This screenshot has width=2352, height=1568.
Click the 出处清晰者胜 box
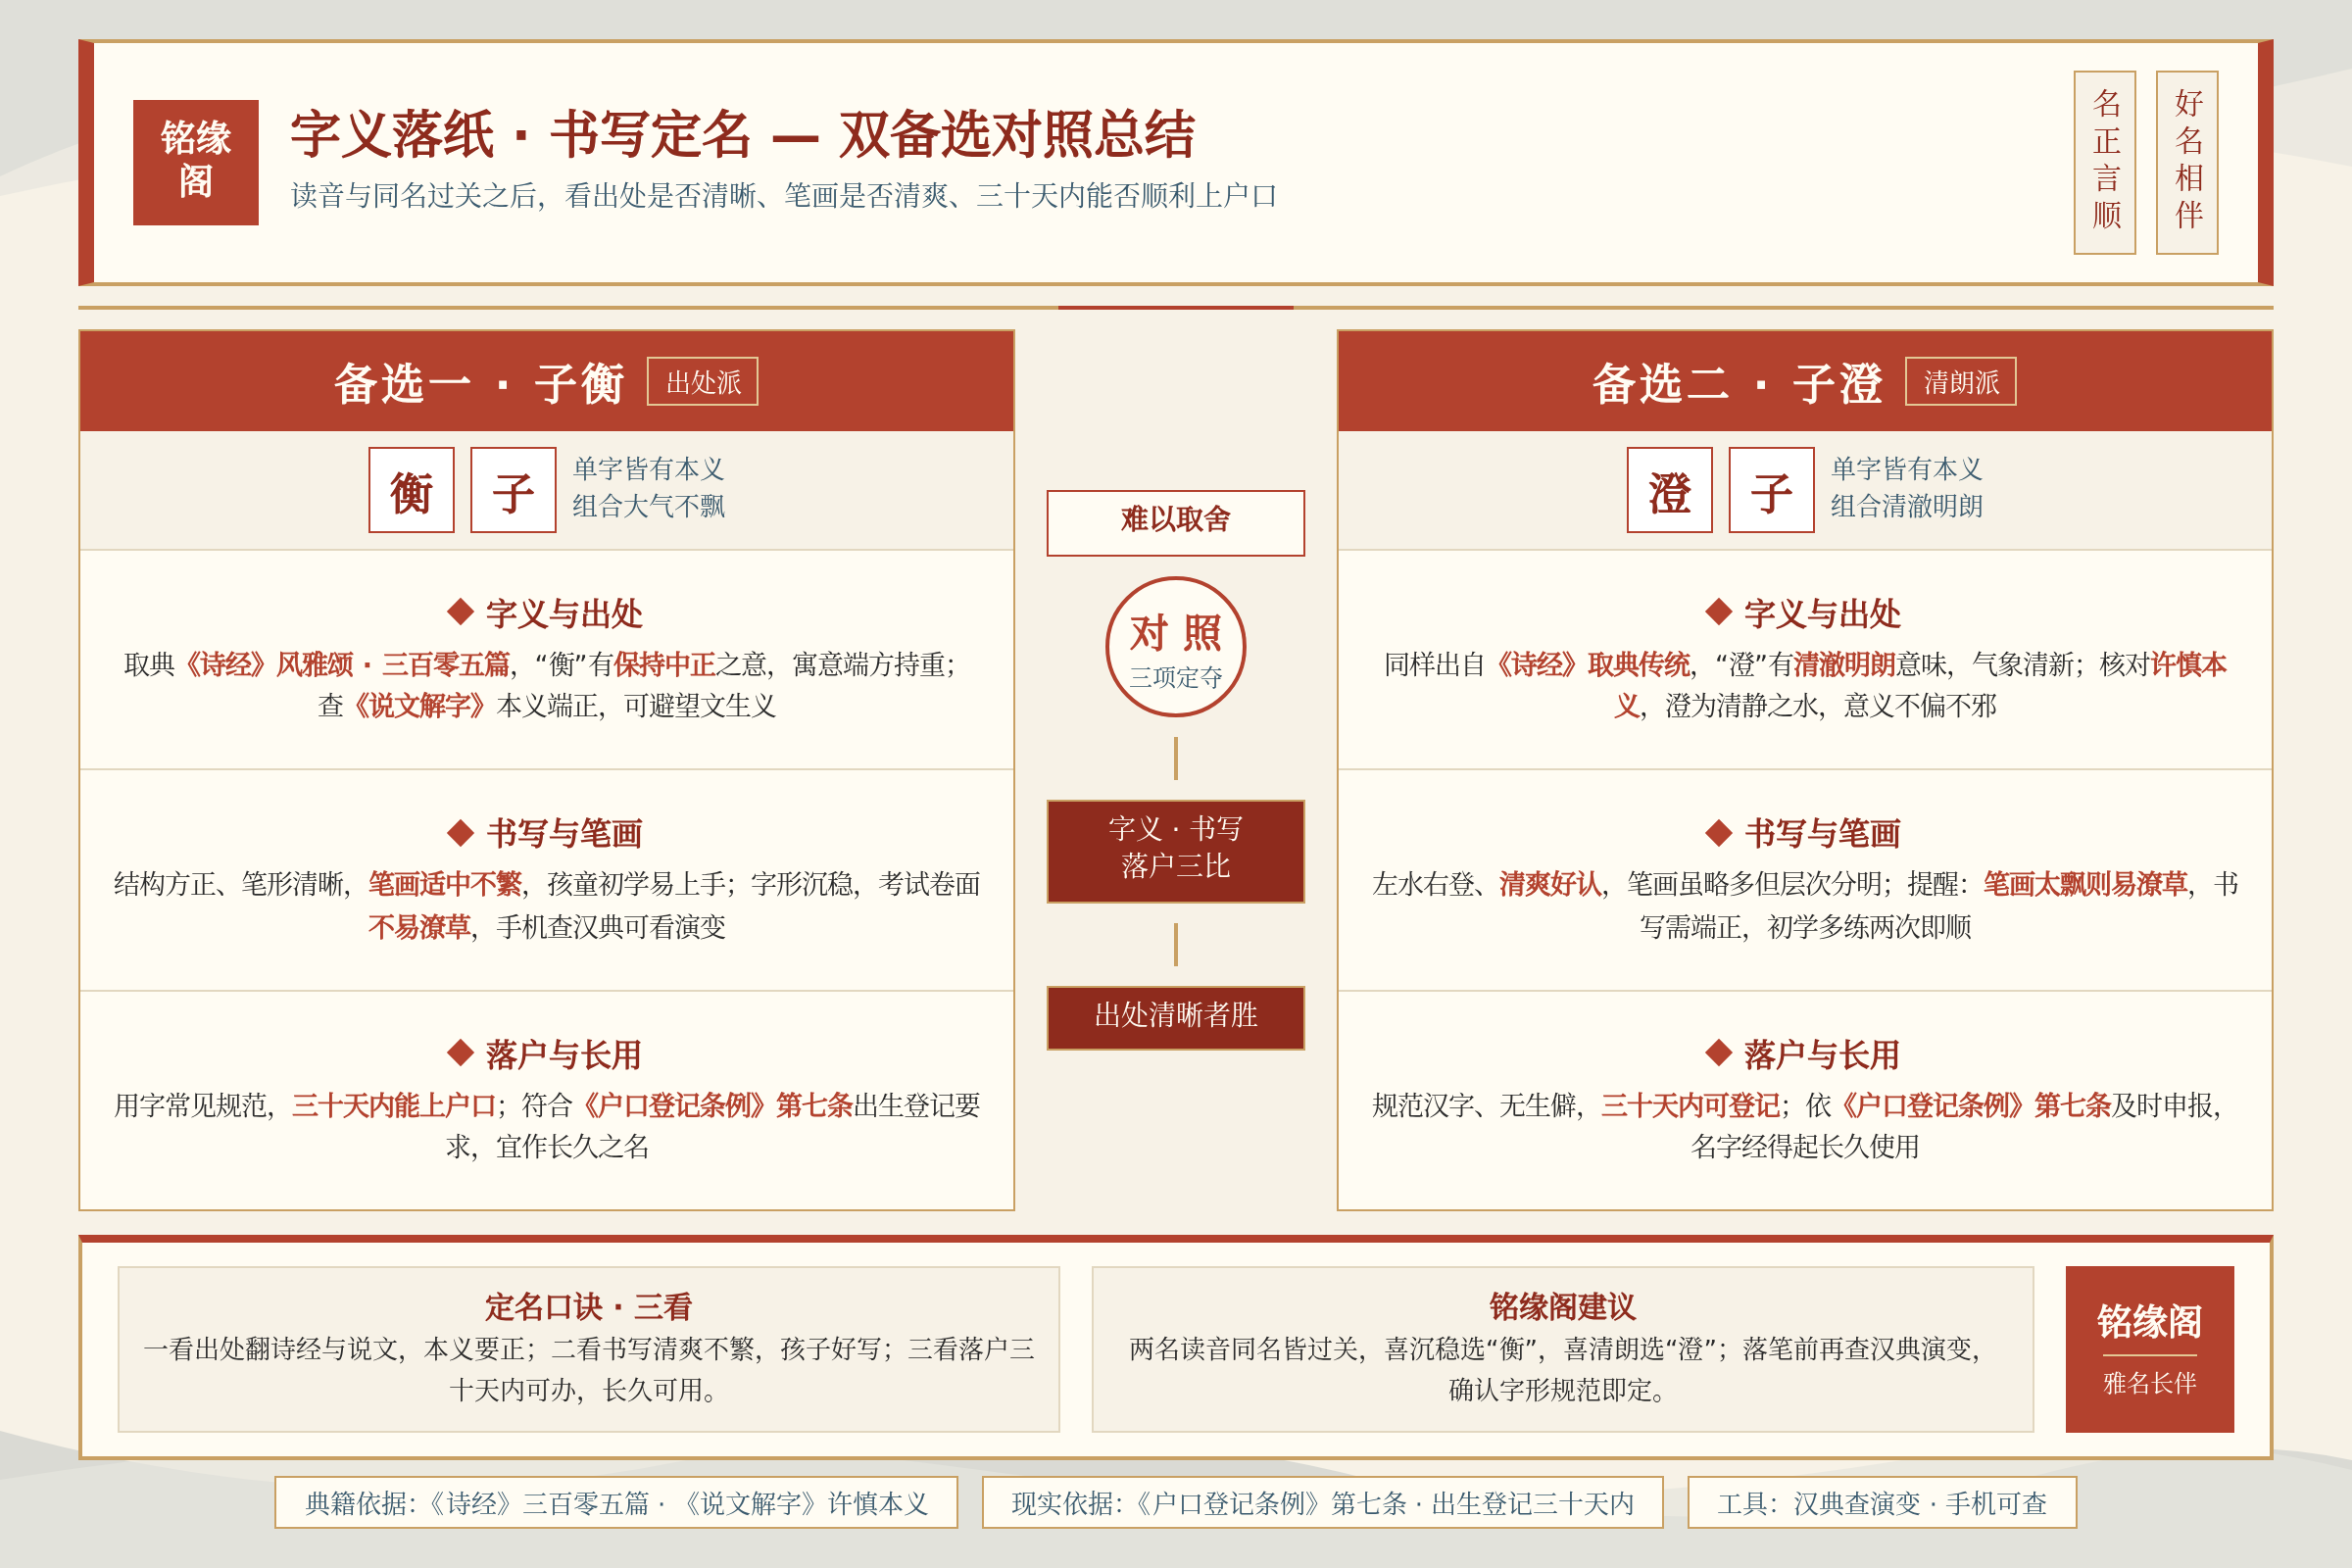[x=1176, y=1018]
